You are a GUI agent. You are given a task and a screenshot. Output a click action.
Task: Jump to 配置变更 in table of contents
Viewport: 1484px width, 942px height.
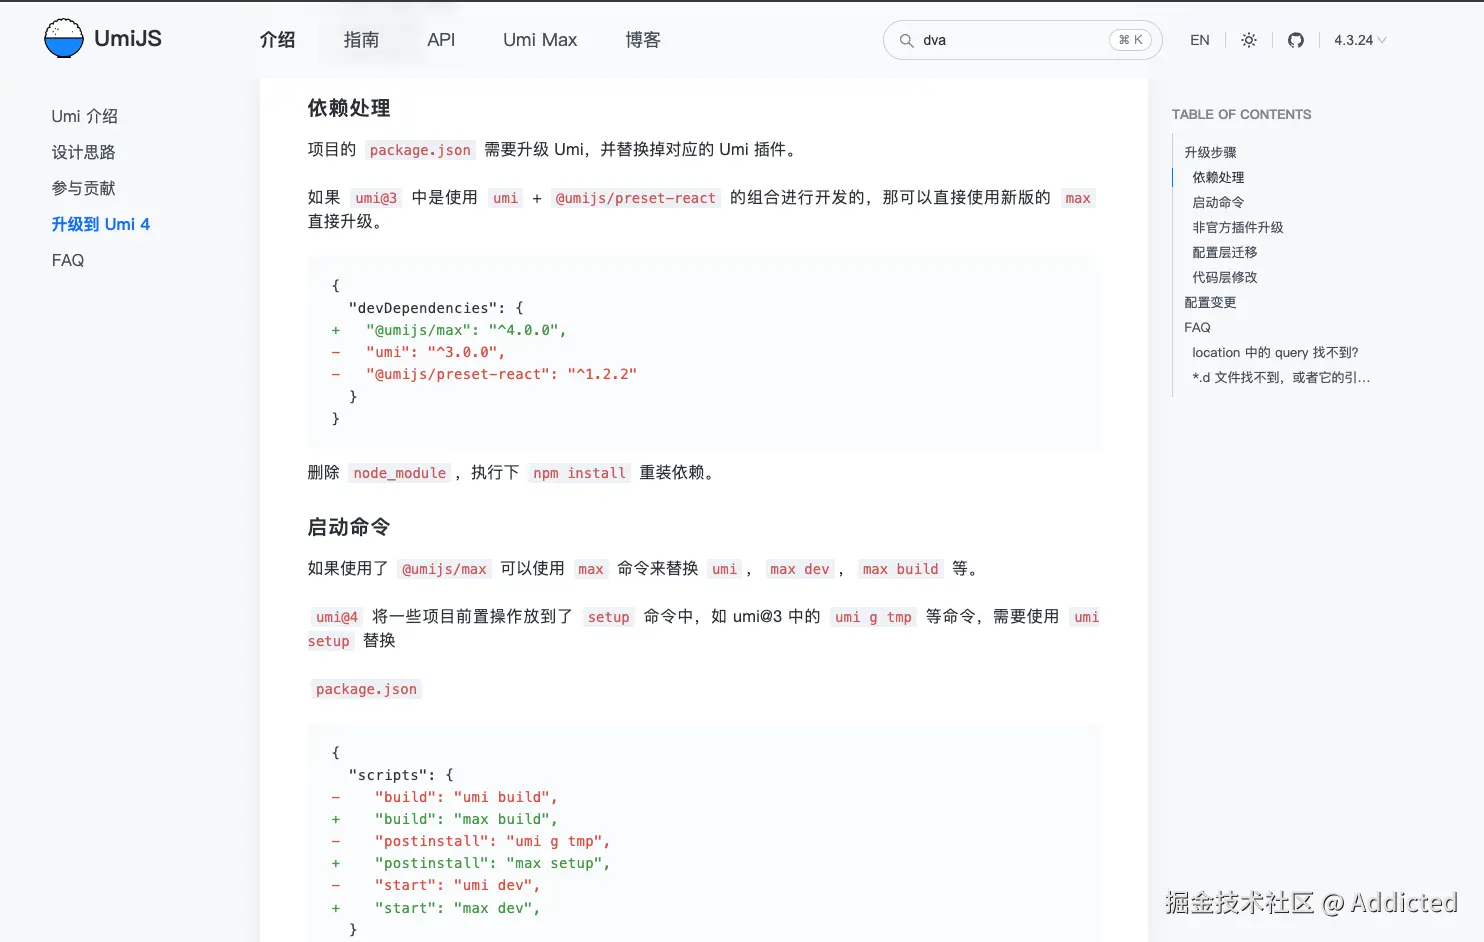tap(1210, 302)
